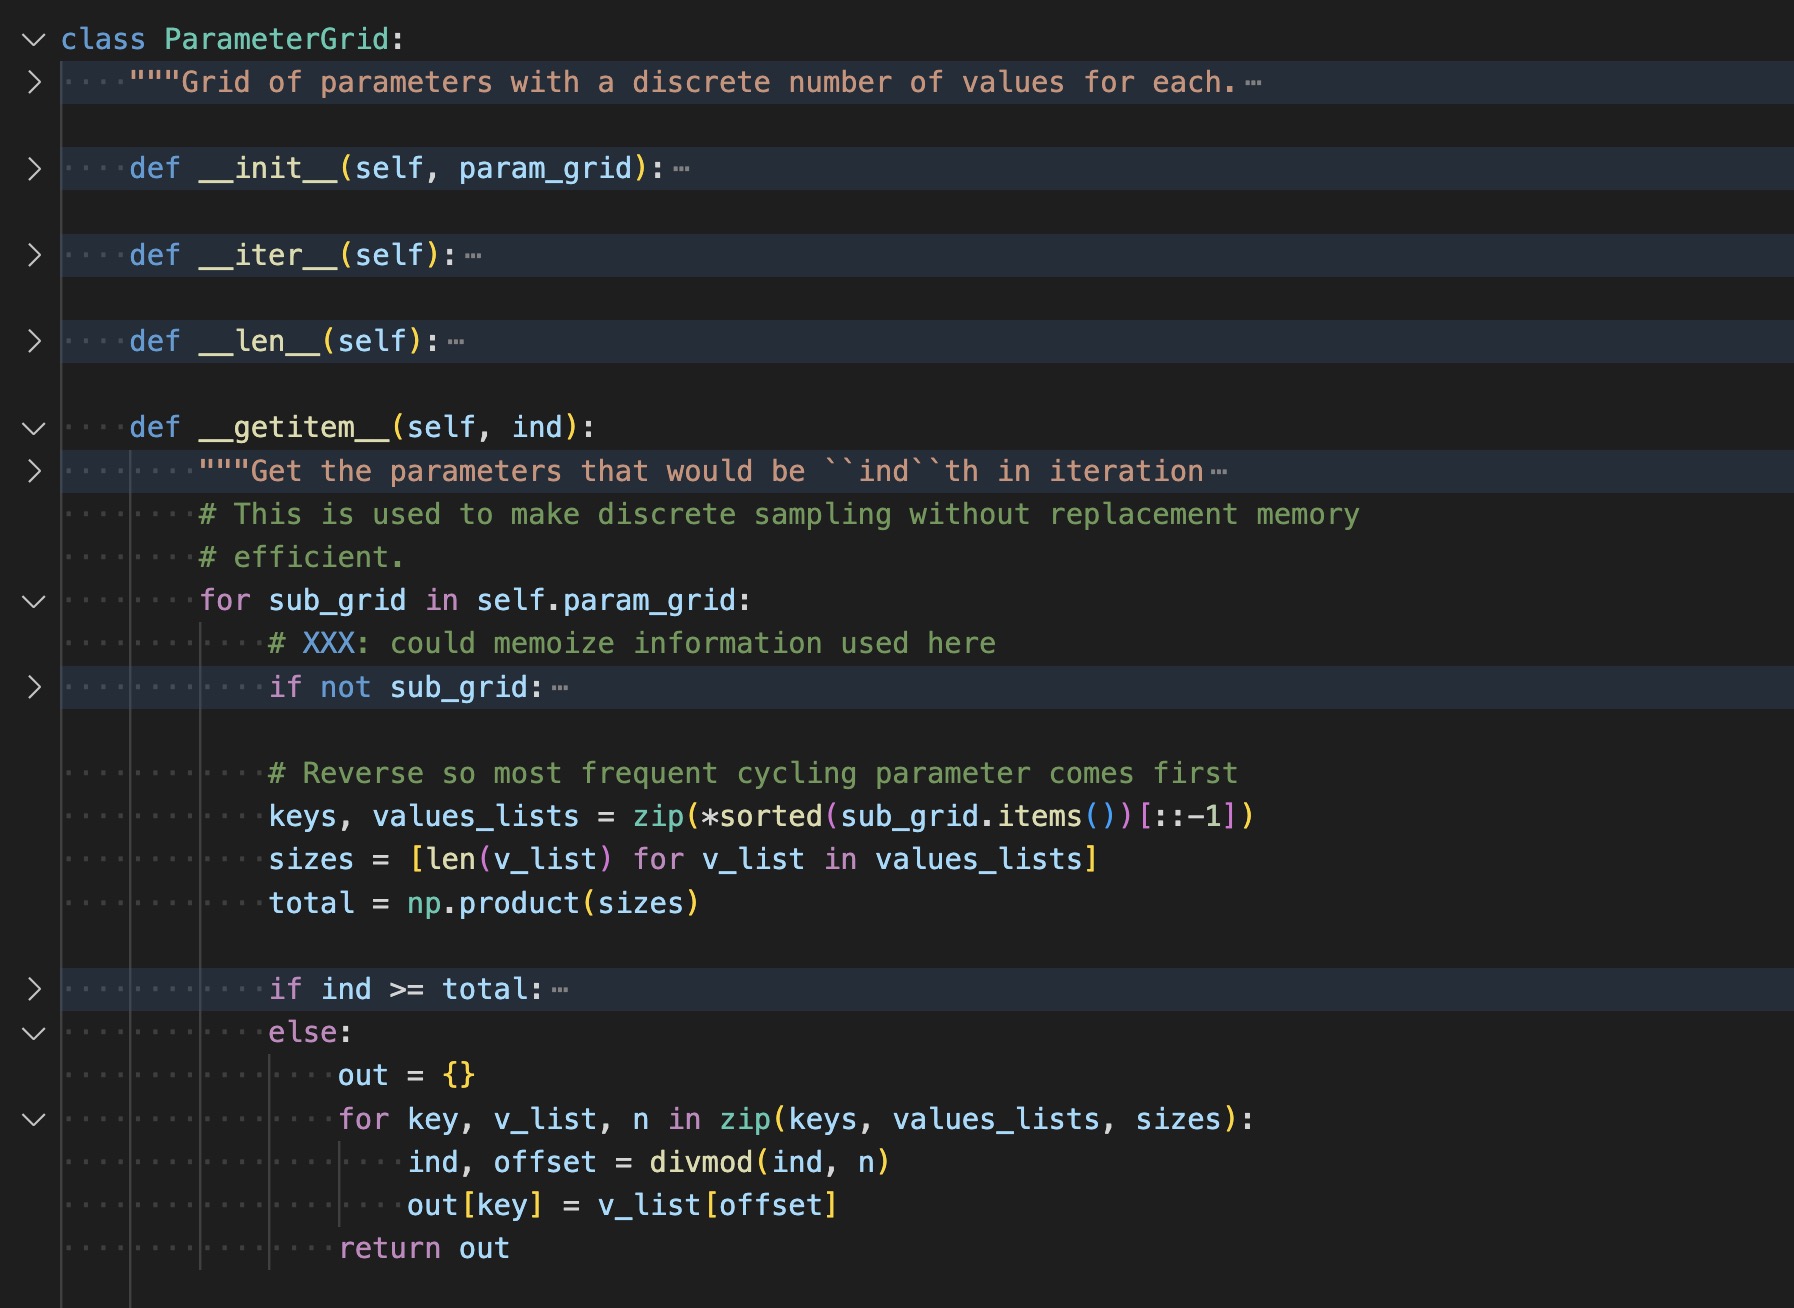Collapse the 'for key, v_list, n' loop arrow
This screenshot has height=1308, width=1794.
(x=34, y=1119)
